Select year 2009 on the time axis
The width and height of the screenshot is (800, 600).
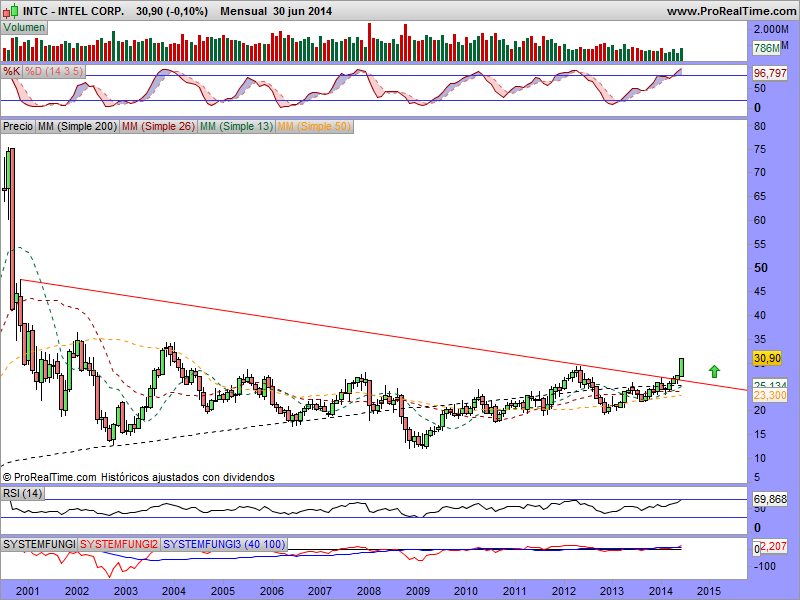coord(417,591)
